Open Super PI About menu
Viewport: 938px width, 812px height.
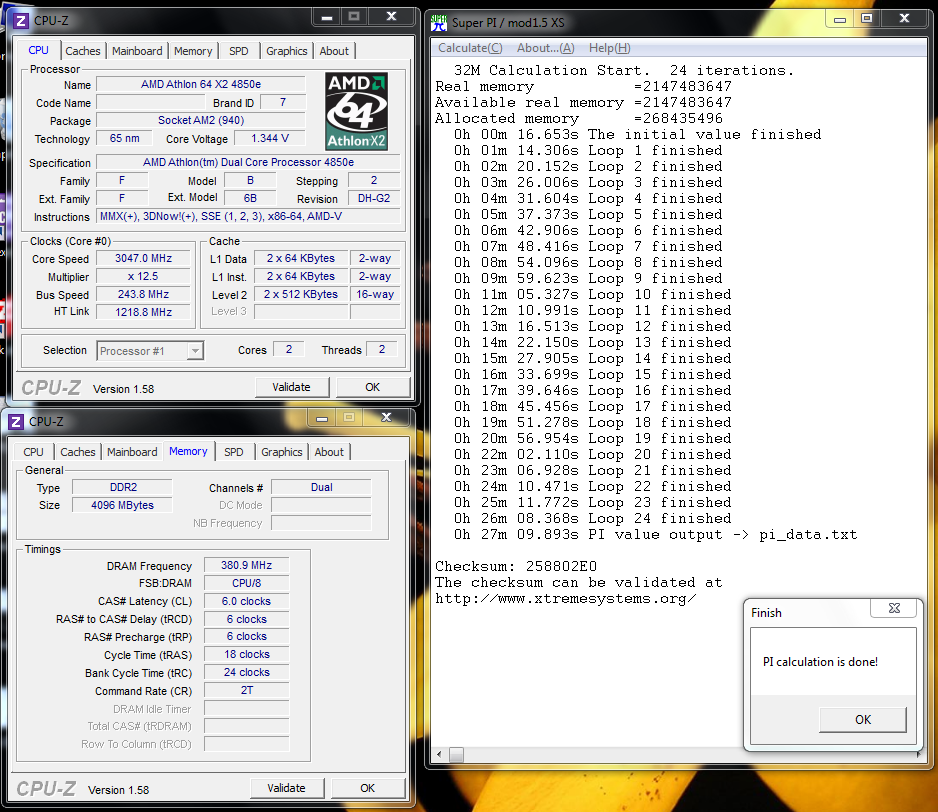point(546,48)
